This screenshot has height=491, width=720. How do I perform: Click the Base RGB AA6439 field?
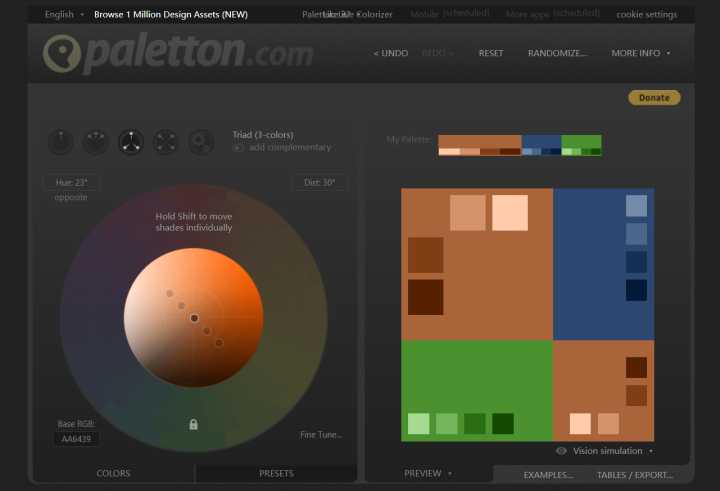coord(76,439)
